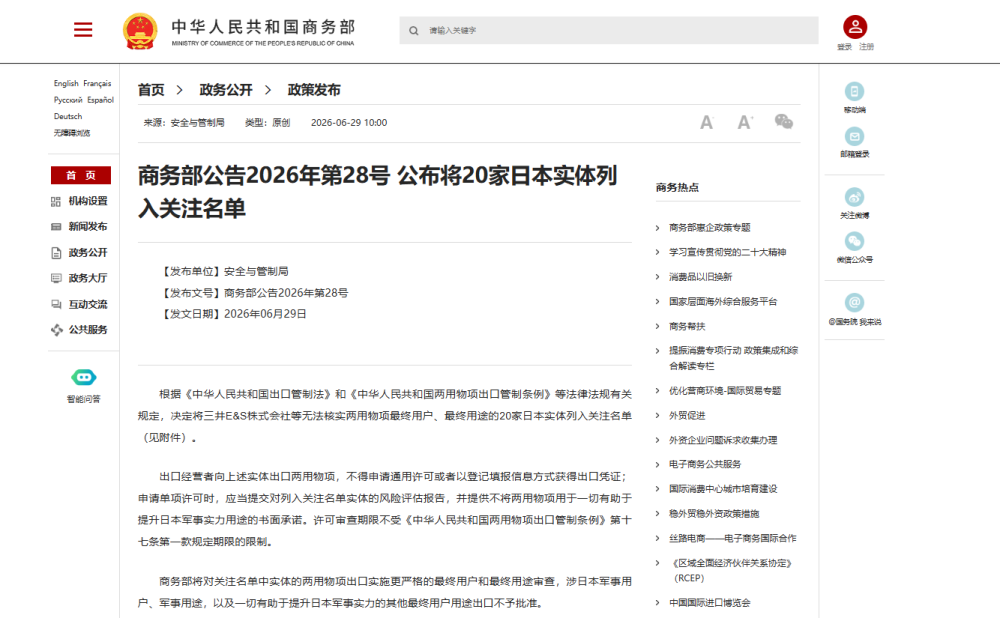Open the mailbox login icon
The width and height of the screenshot is (1000, 618).
tap(855, 136)
